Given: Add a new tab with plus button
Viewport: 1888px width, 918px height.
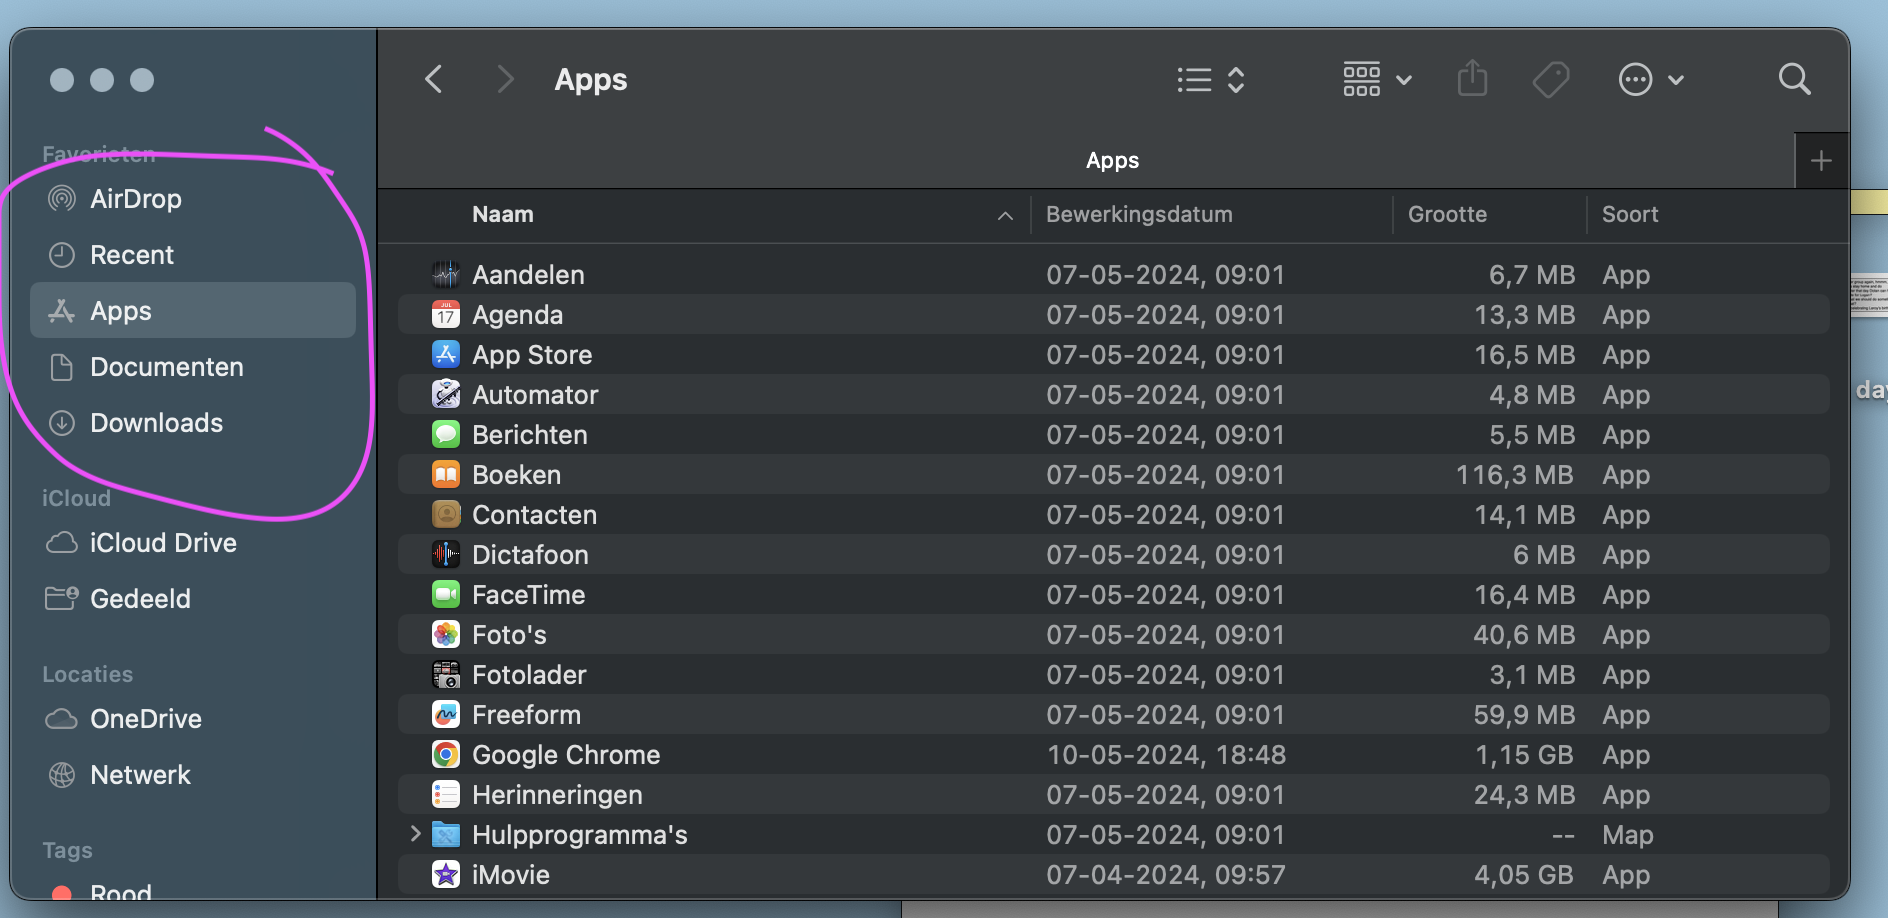Looking at the screenshot, I should tap(1821, 161).
